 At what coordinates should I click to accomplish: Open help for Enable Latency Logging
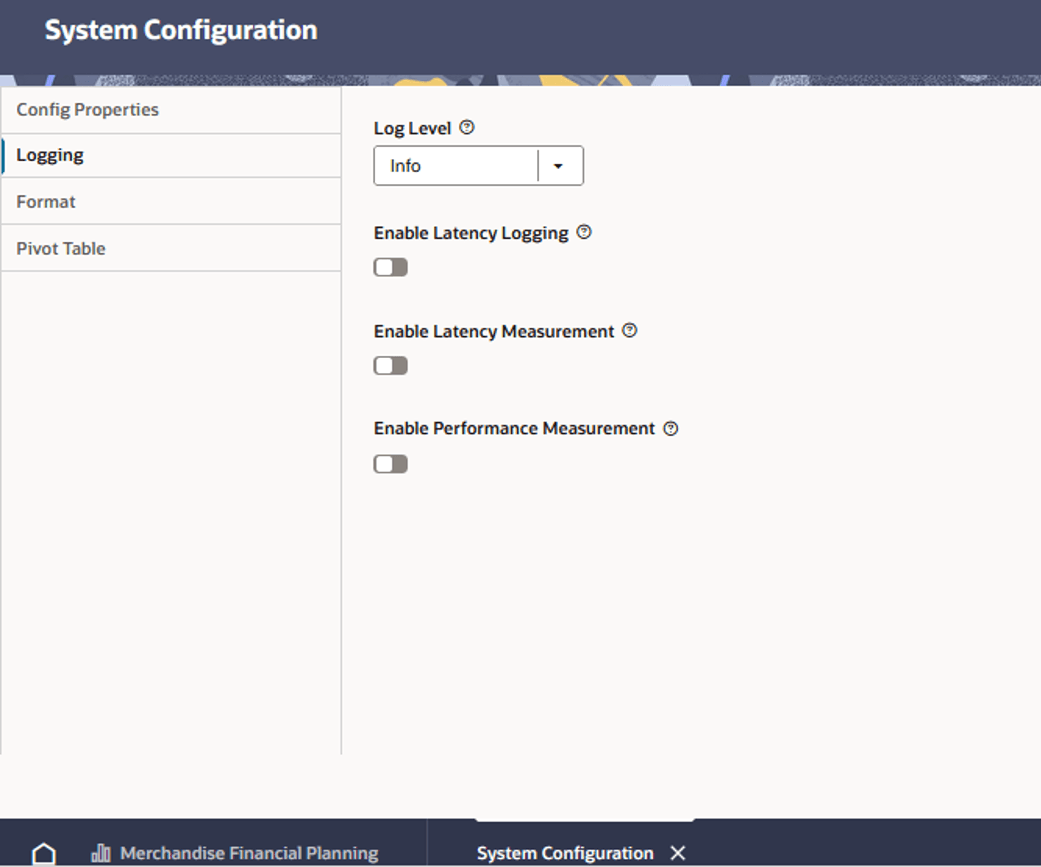click(584, 232)
